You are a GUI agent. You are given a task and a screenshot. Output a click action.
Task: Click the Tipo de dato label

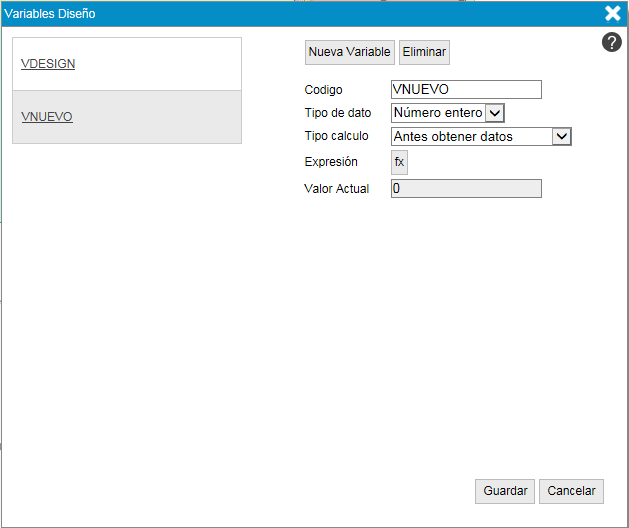[x=338, y=113]
